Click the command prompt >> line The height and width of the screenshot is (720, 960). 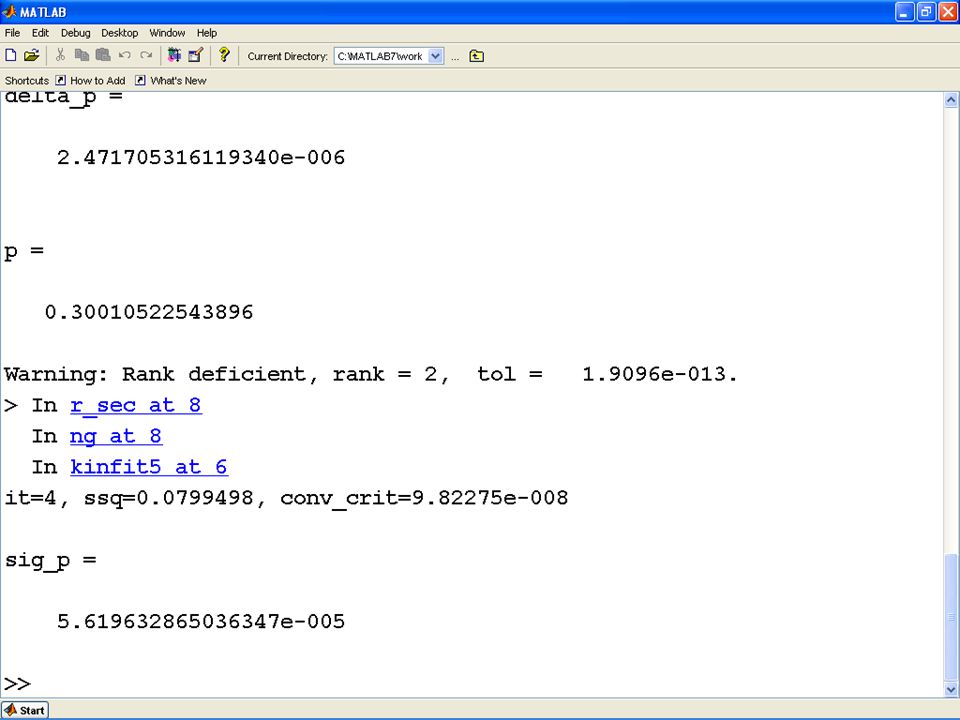(x=17, y=683)
